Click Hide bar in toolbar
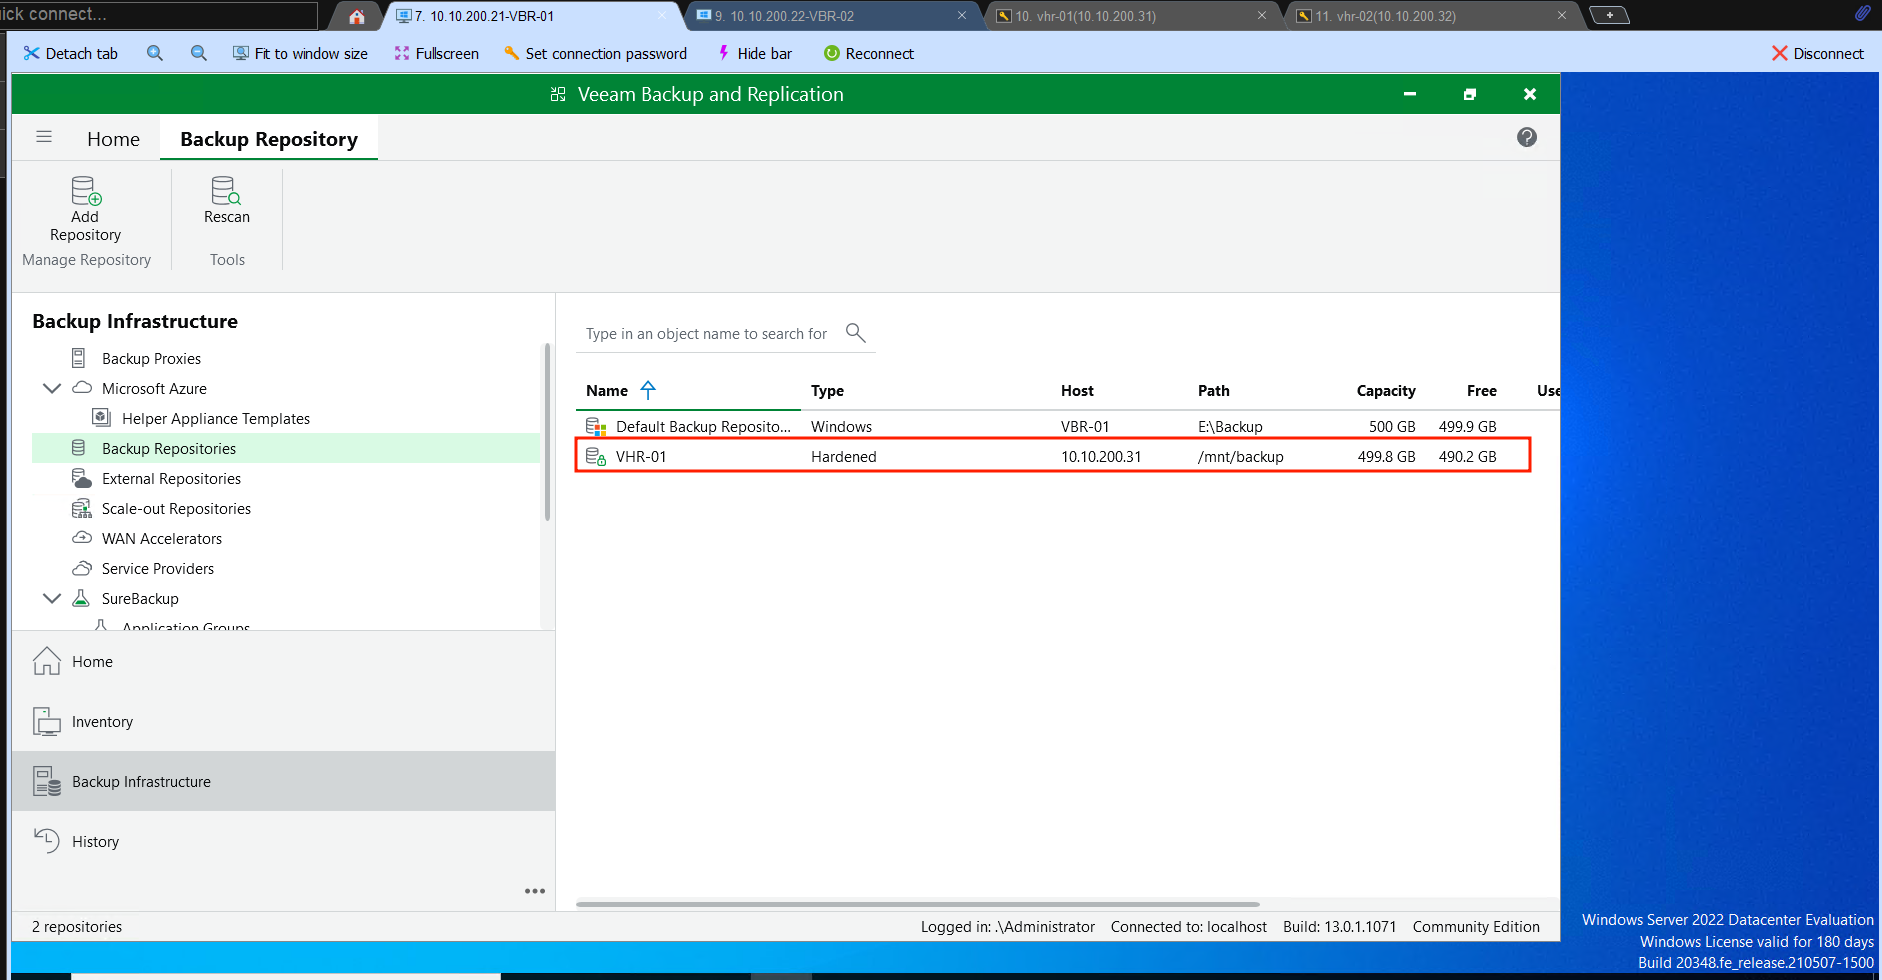This screenshot has height=980, width=1882. (x=755, y=53)
